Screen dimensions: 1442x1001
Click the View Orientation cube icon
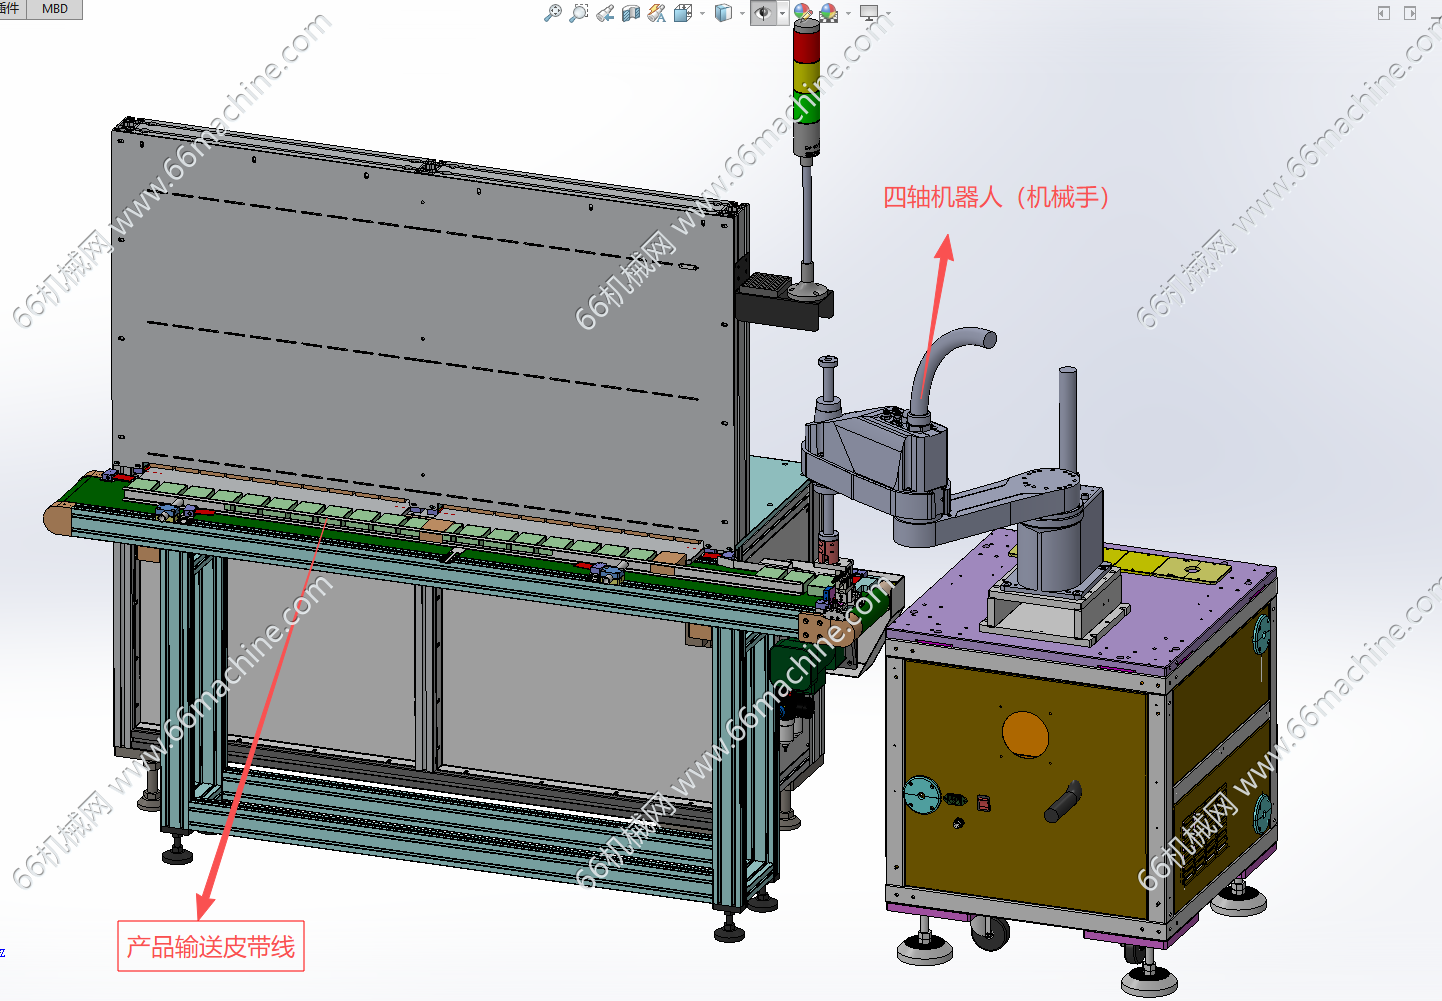coord(683,13)
